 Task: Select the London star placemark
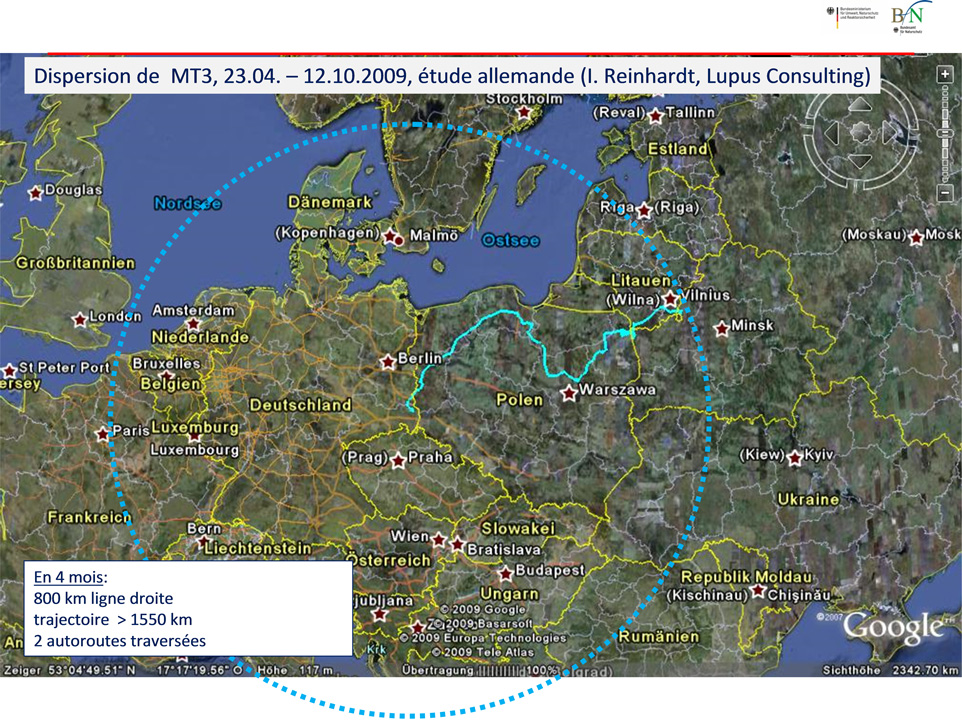80,320
